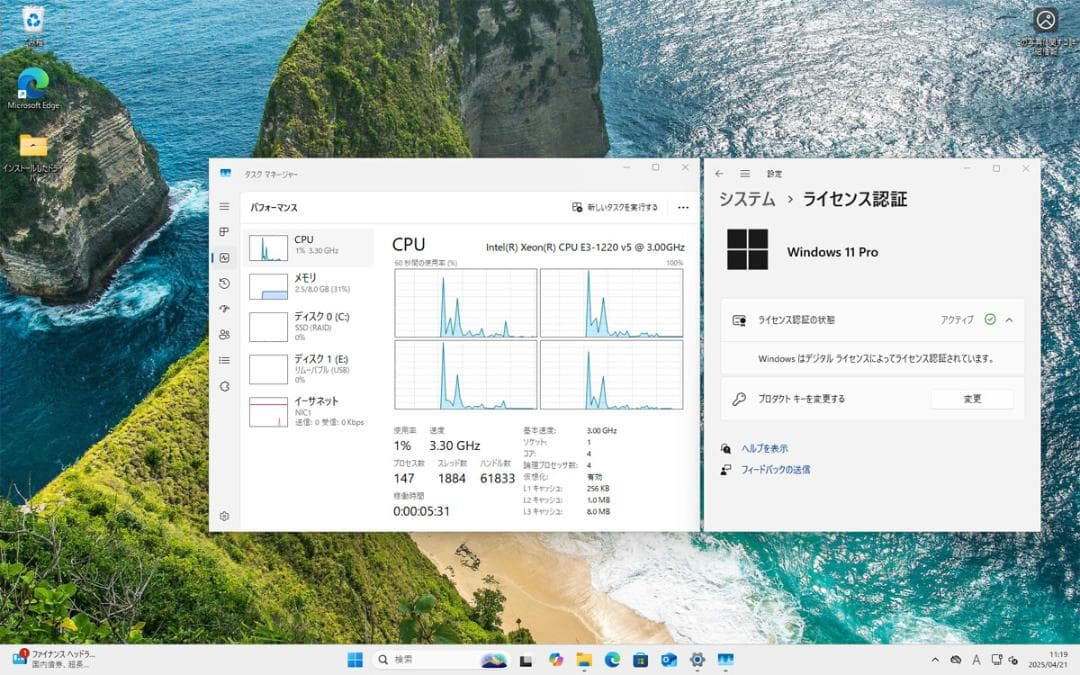Expand hidden system tray icons
This screenshot has width=1080, height=675.
936,660
